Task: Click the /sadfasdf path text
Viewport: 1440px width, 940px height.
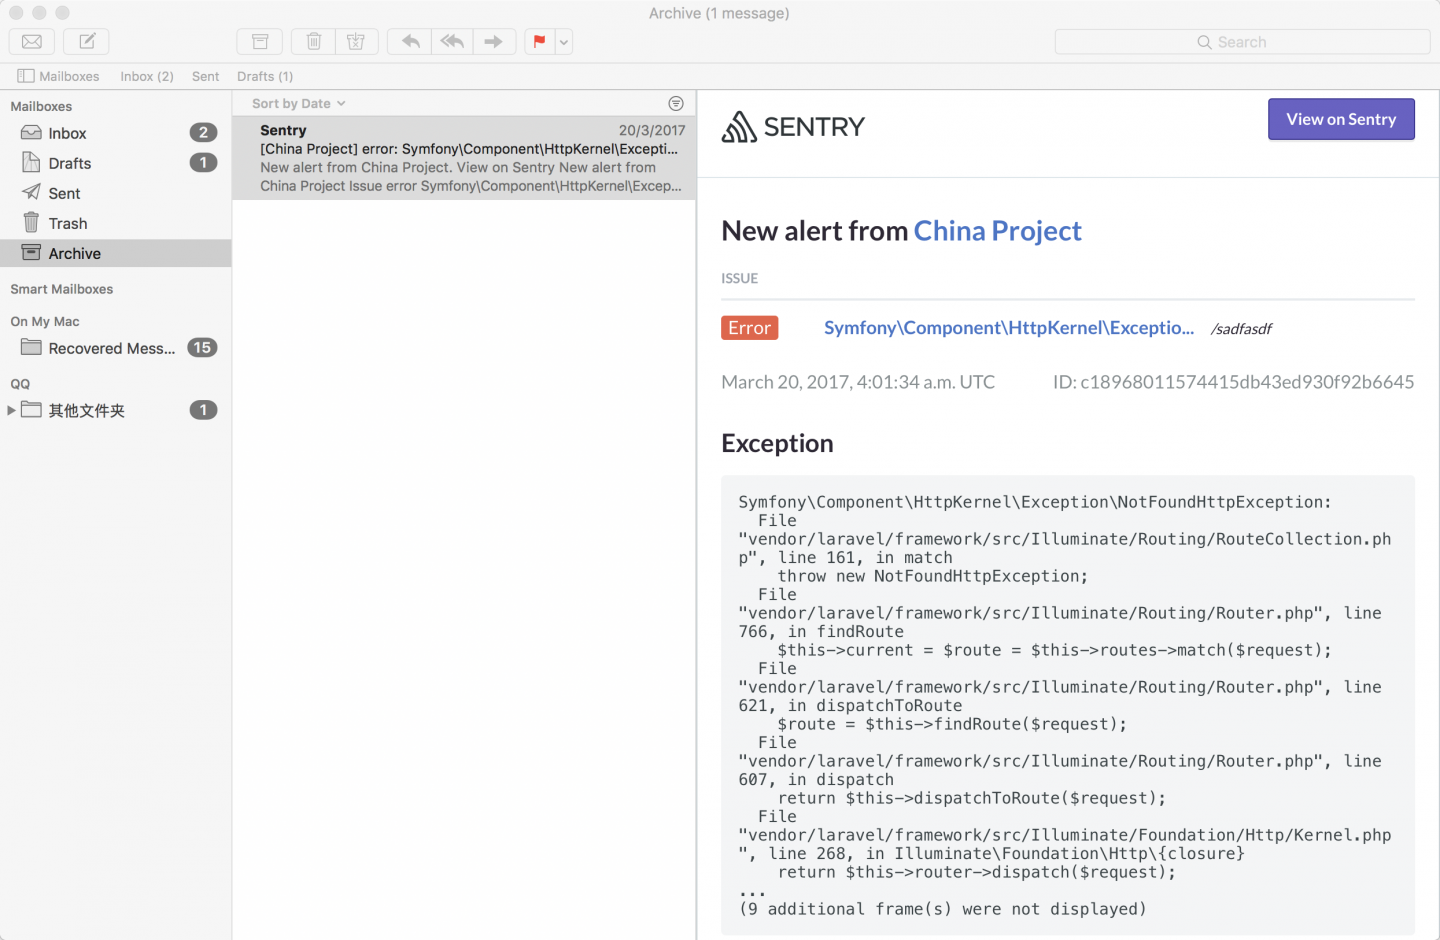Action: tap(1241, 329)
